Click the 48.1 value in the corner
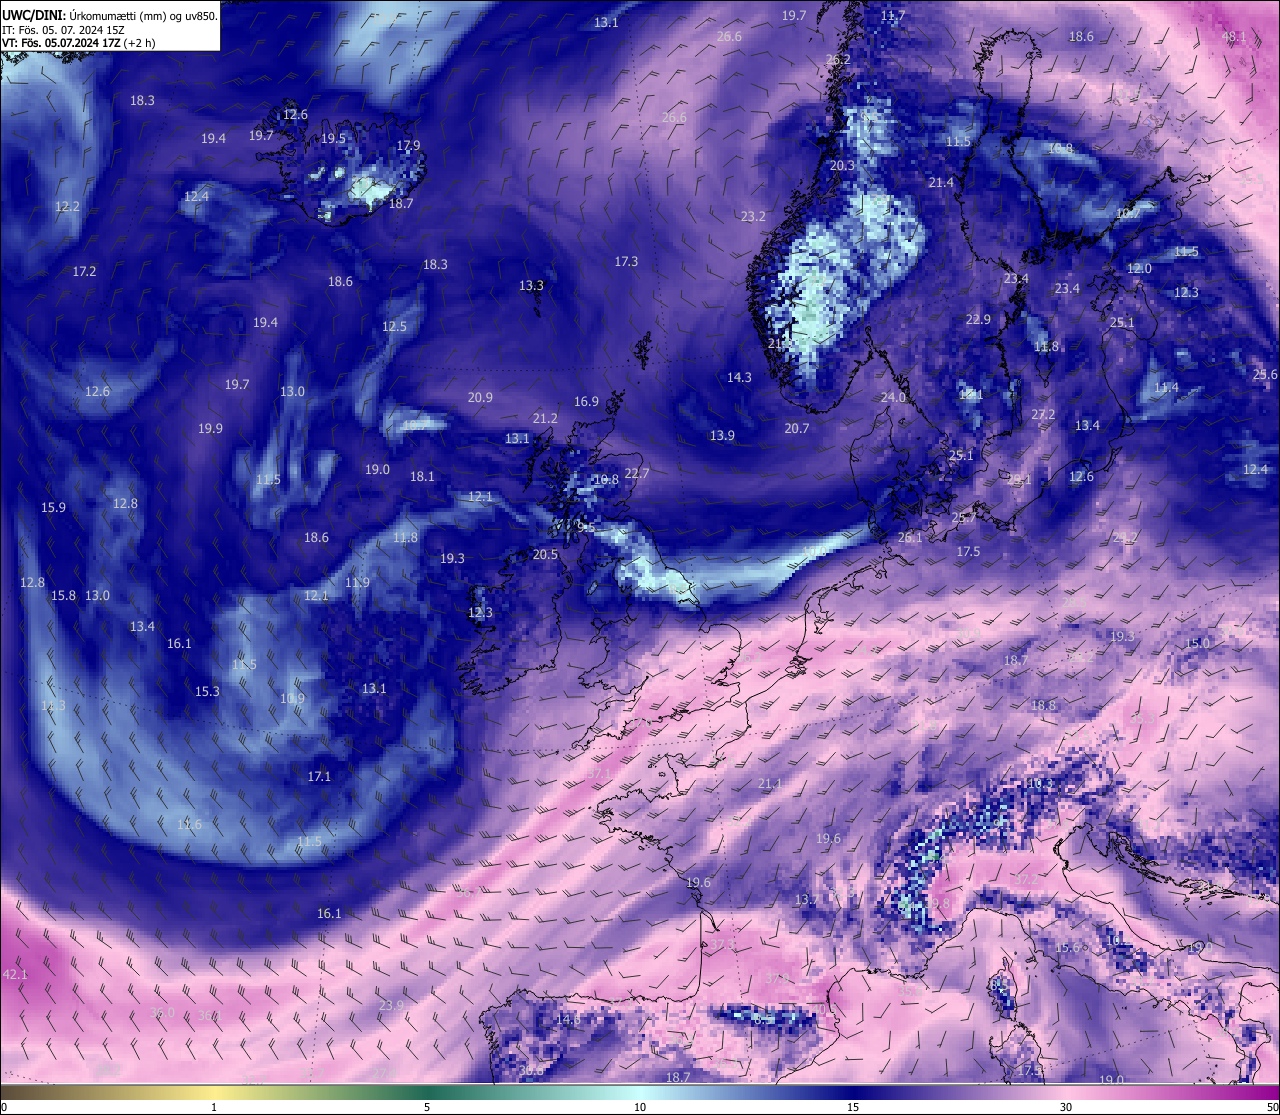Viewport: 1280px width, 1115px height. tap(1234, 37)
